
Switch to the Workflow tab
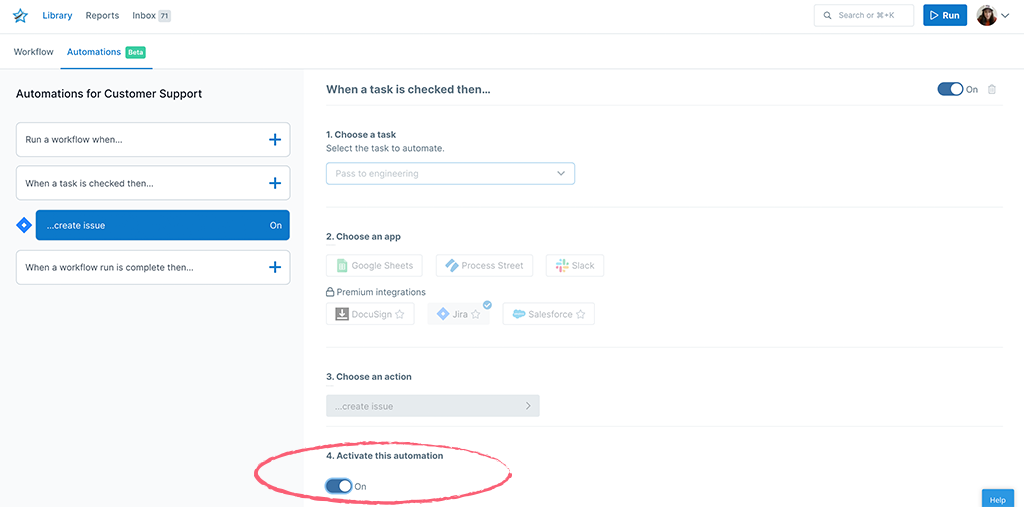(33, 52)
